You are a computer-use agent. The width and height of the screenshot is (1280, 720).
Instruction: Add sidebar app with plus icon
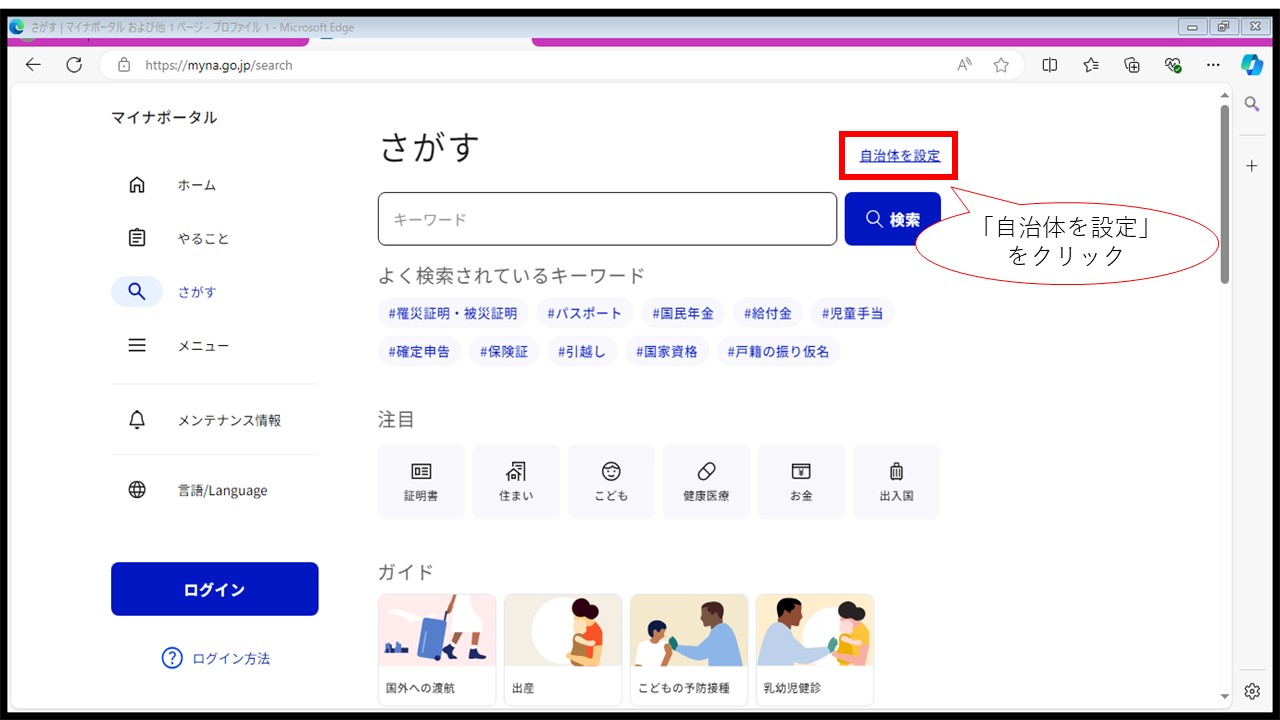pos(1252,166)
